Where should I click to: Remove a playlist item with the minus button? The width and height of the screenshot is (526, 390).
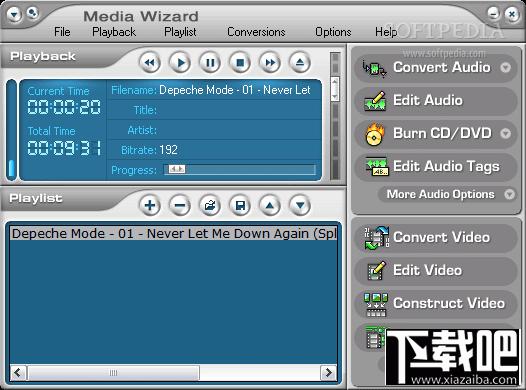[180, 205]
